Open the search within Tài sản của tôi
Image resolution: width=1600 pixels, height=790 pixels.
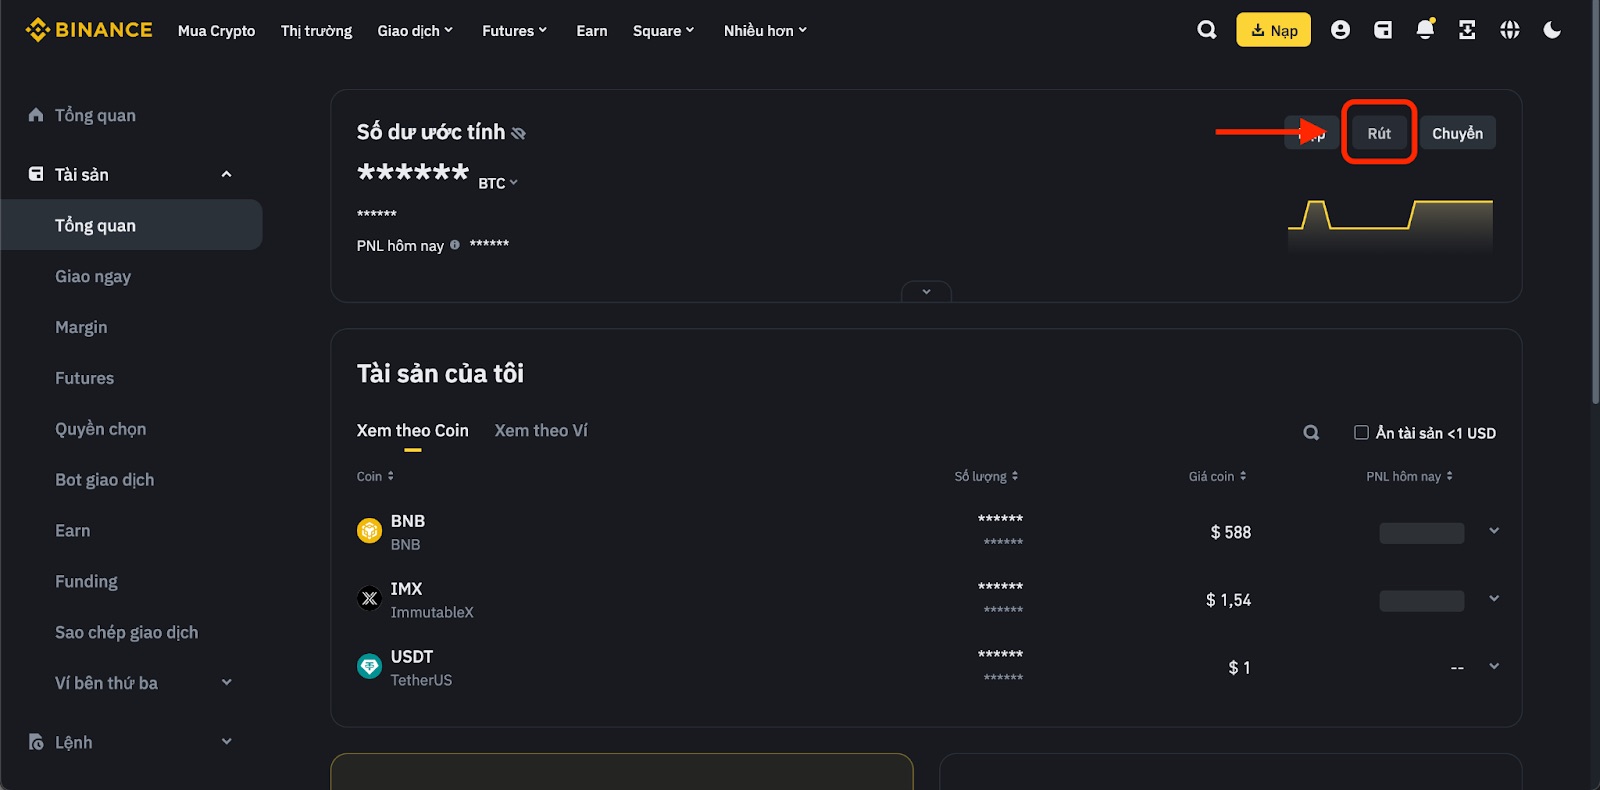pos(1310,432)
